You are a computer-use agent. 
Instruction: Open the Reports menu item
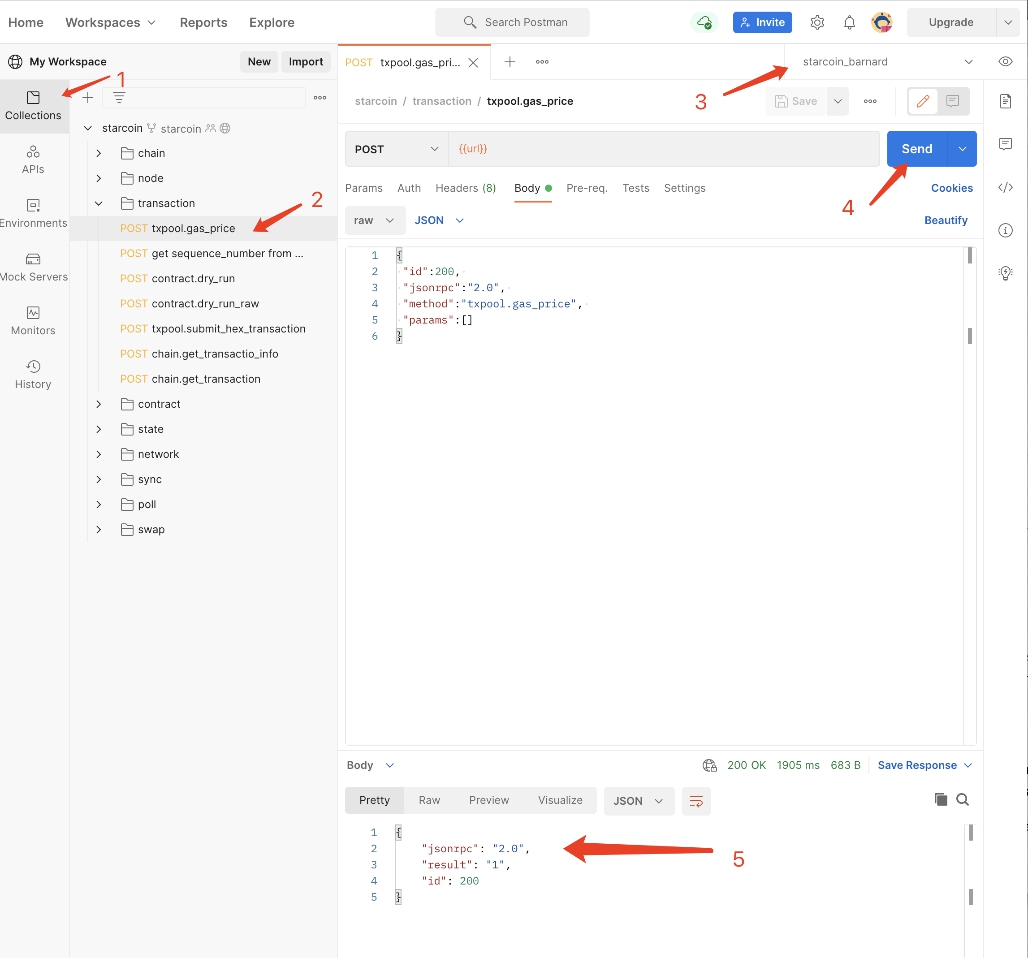(203, 22)
